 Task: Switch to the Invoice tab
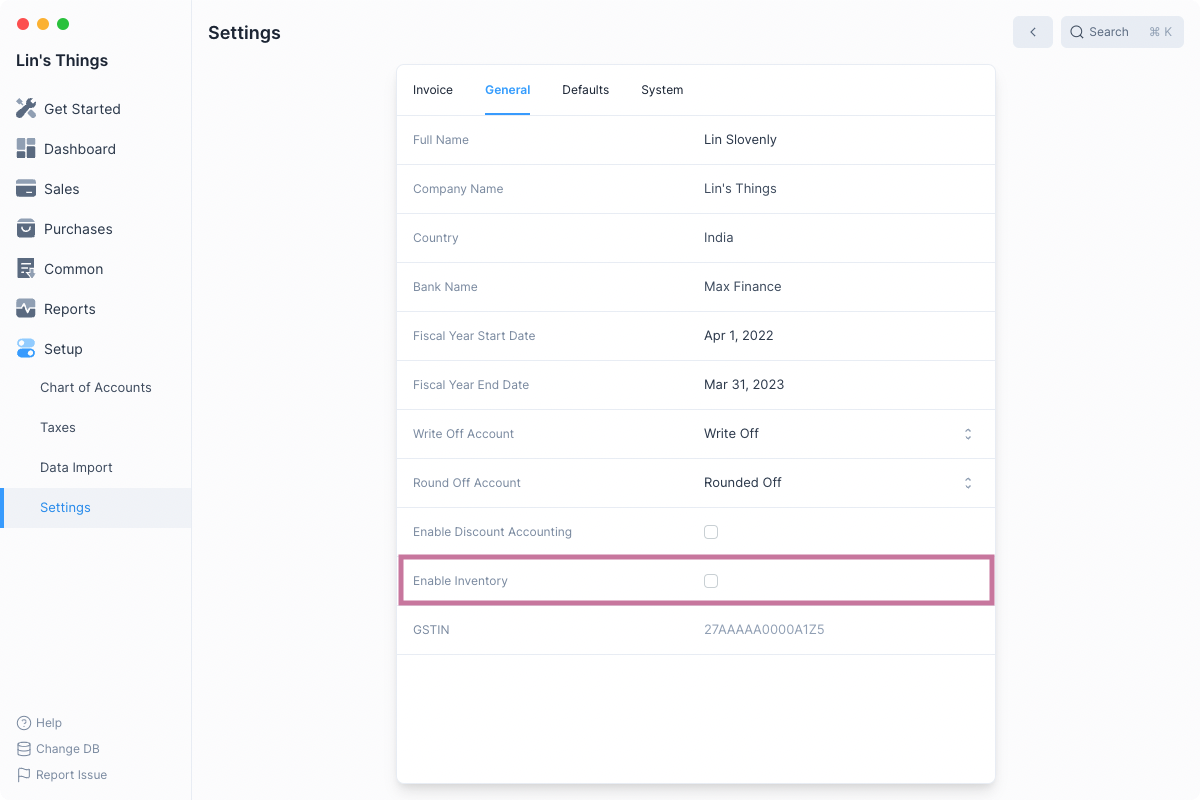[x=433, y=90]
